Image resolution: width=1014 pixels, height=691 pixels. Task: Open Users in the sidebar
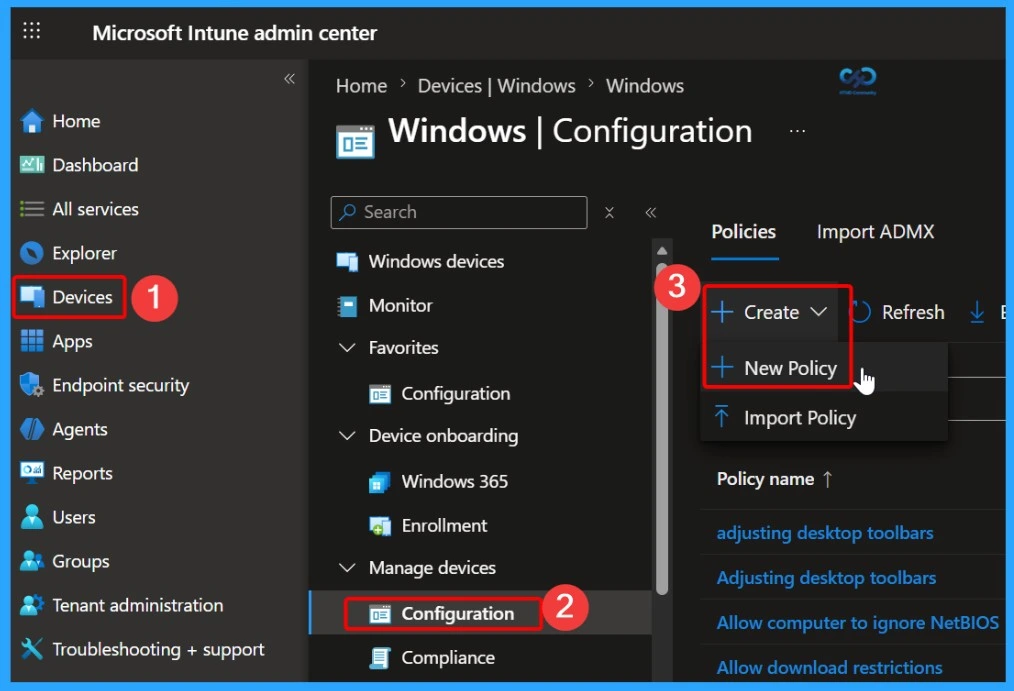click(x=74, y=517)
